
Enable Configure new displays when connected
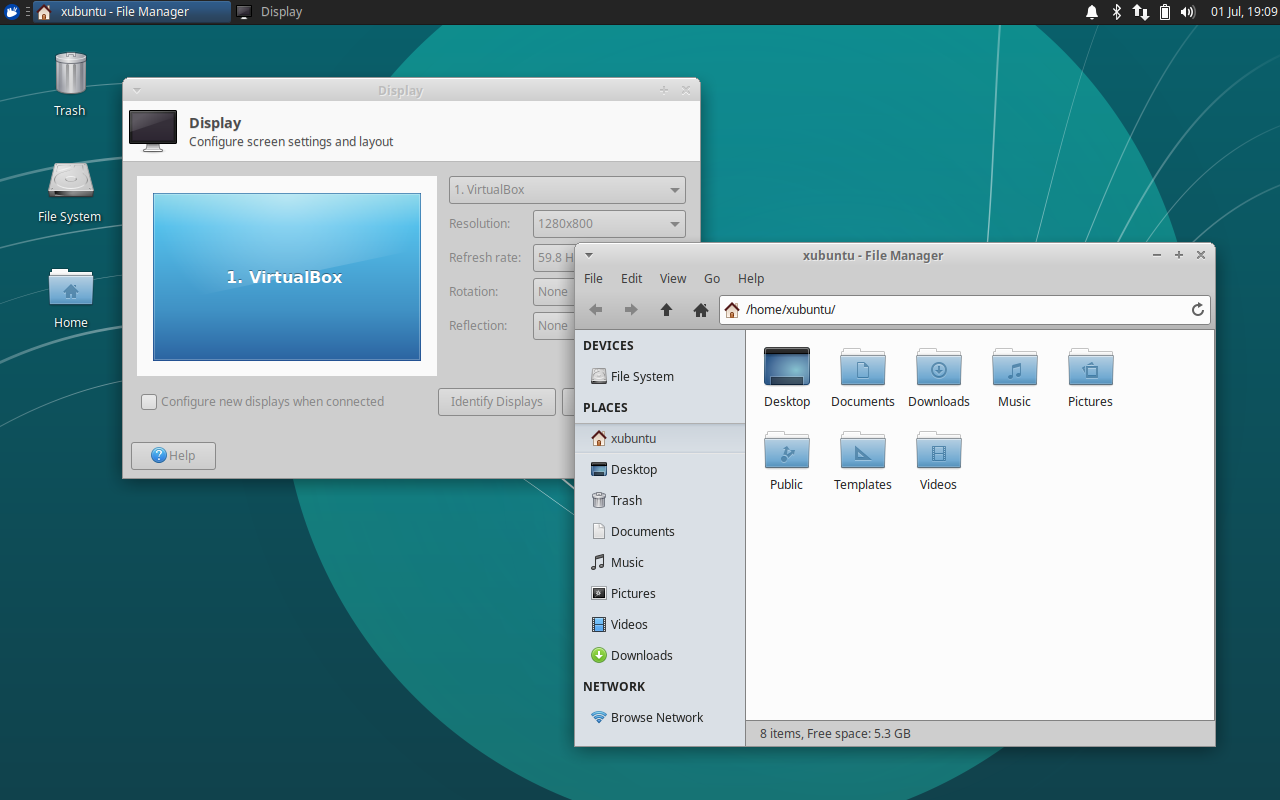148,401
